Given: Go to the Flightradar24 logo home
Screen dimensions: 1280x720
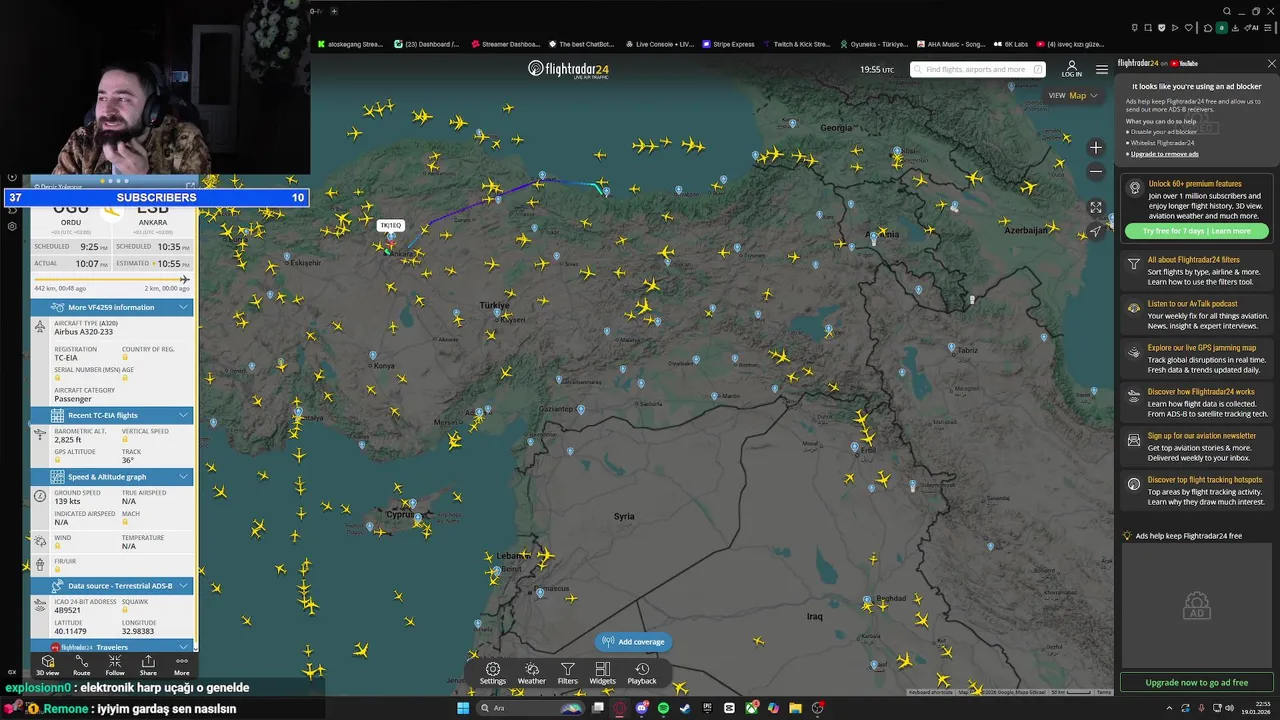Looking at the screenshot, I should (568, 69).
